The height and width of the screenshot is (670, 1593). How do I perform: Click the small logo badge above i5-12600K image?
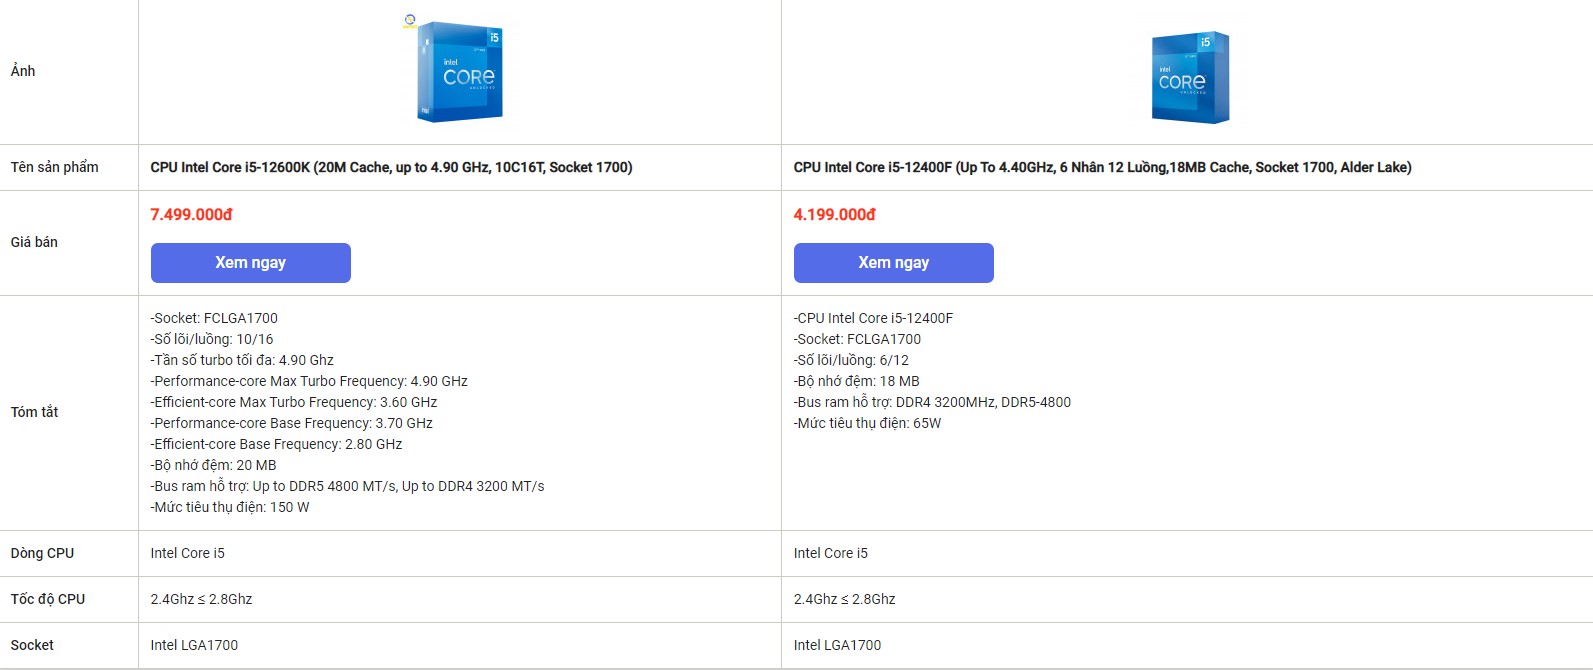(410, 20)
